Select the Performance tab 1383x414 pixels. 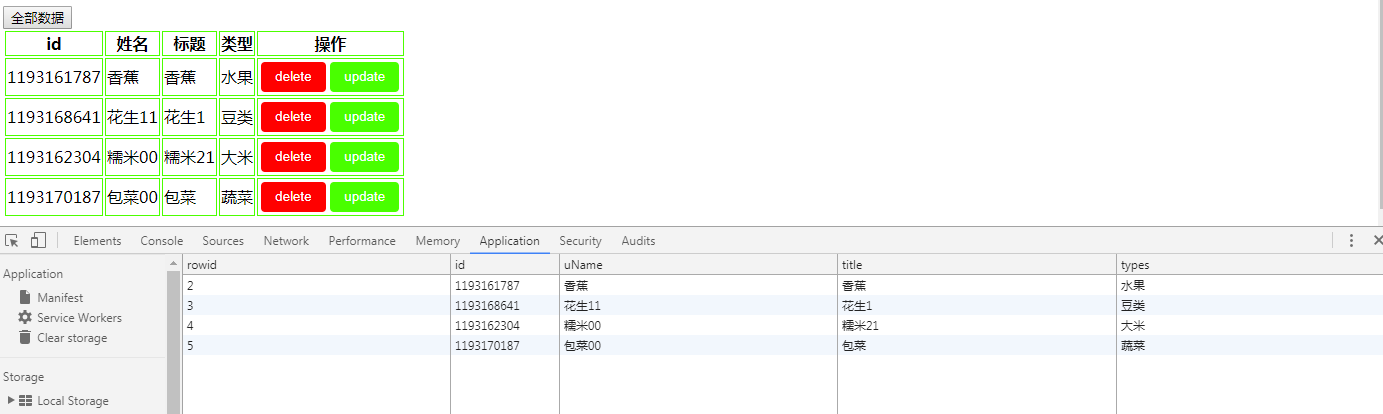pos(362,241)
